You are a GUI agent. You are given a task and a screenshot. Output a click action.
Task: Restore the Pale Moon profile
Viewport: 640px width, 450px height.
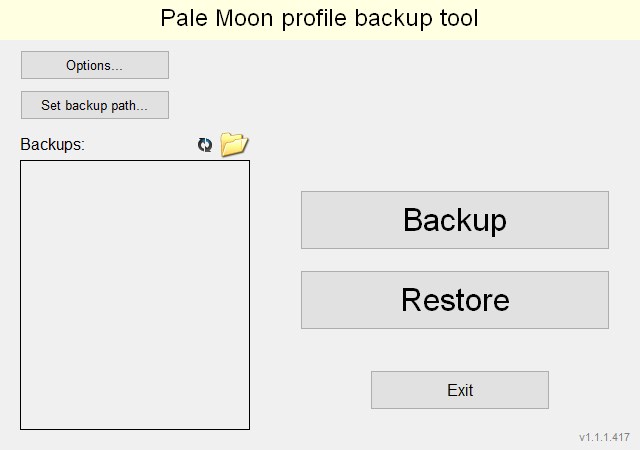[455, 300]
